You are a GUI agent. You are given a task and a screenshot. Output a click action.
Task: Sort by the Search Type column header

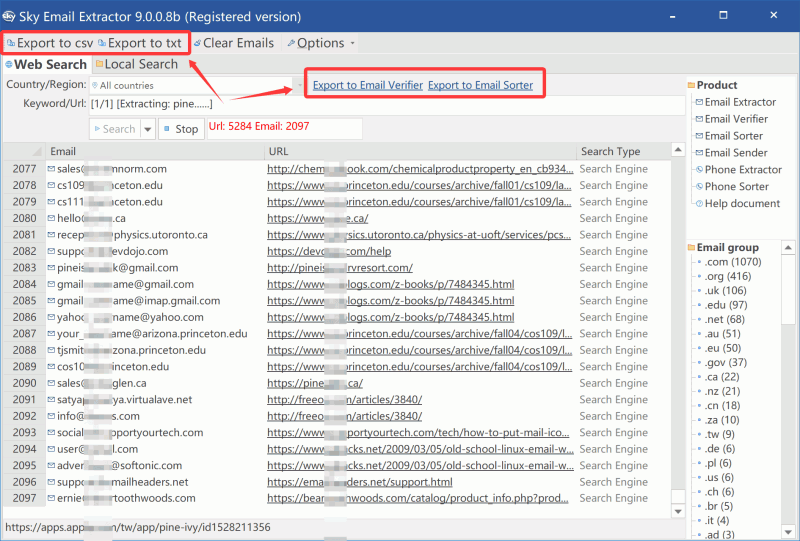(623, 152)
